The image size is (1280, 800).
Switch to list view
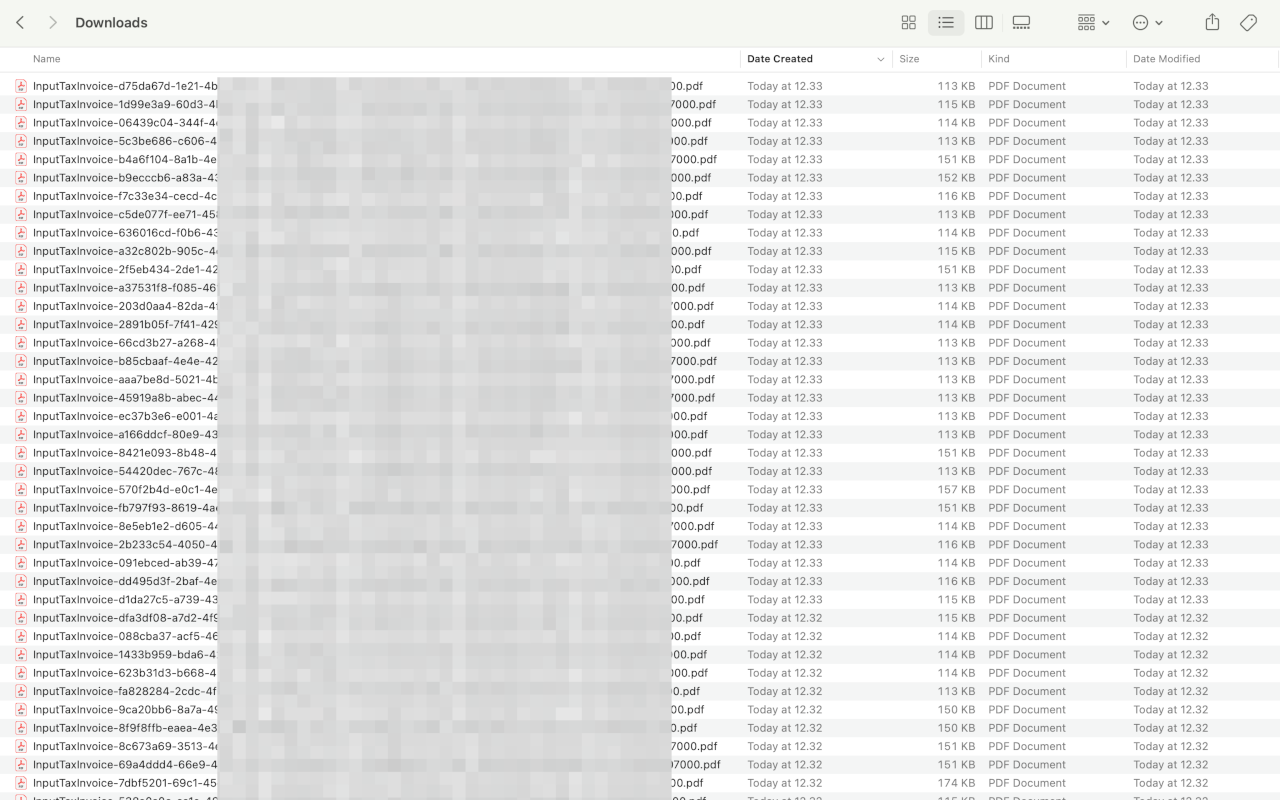pos(946,22)
